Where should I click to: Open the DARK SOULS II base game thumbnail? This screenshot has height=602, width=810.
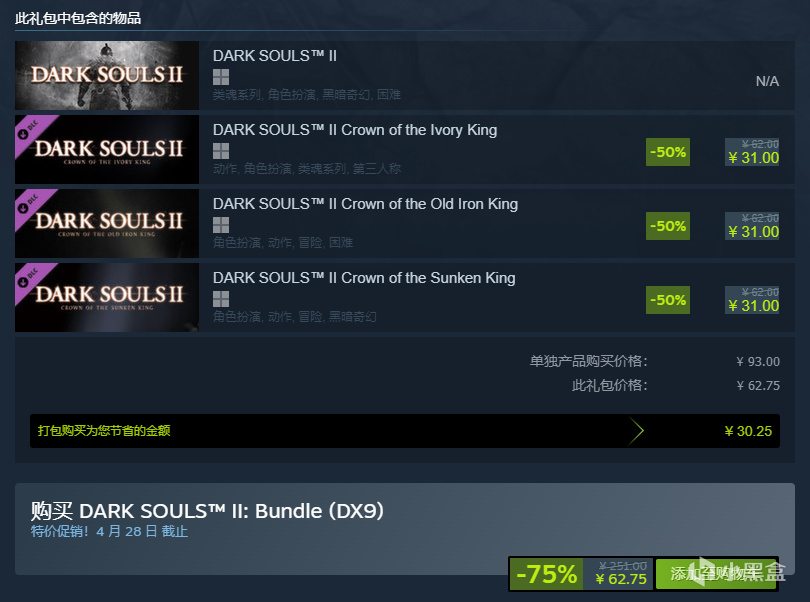tap(107, 75)
